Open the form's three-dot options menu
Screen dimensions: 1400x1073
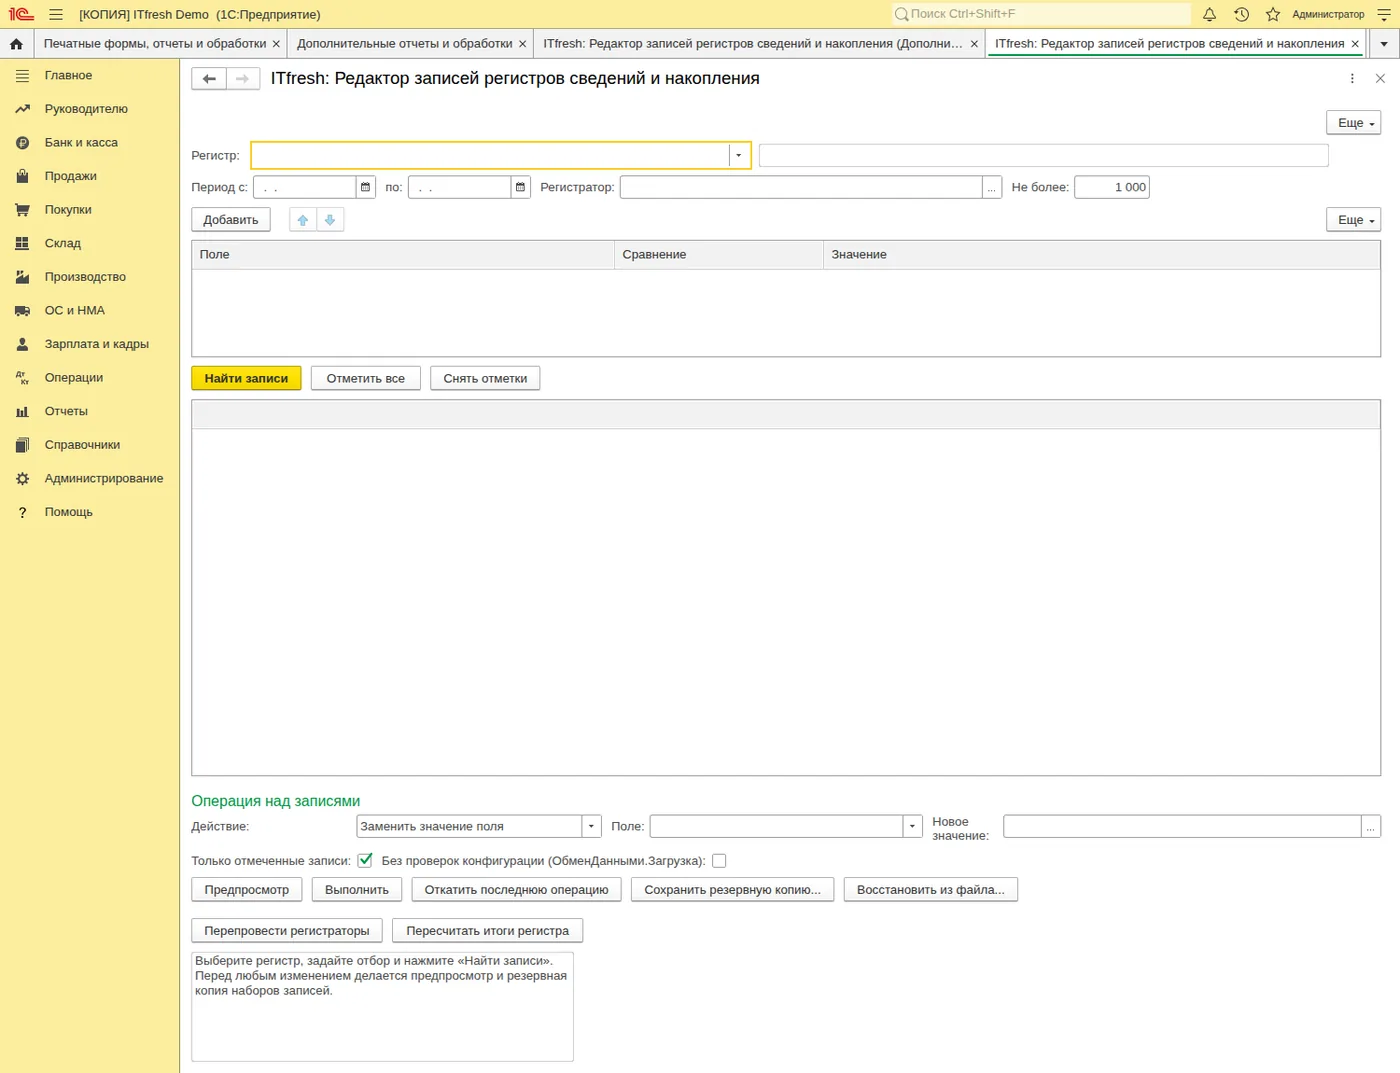pos(1352,79)
